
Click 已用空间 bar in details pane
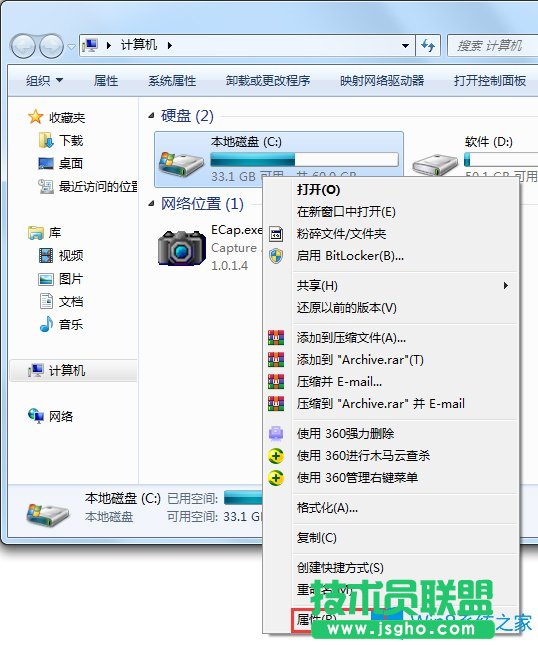(x=243, y=498)
